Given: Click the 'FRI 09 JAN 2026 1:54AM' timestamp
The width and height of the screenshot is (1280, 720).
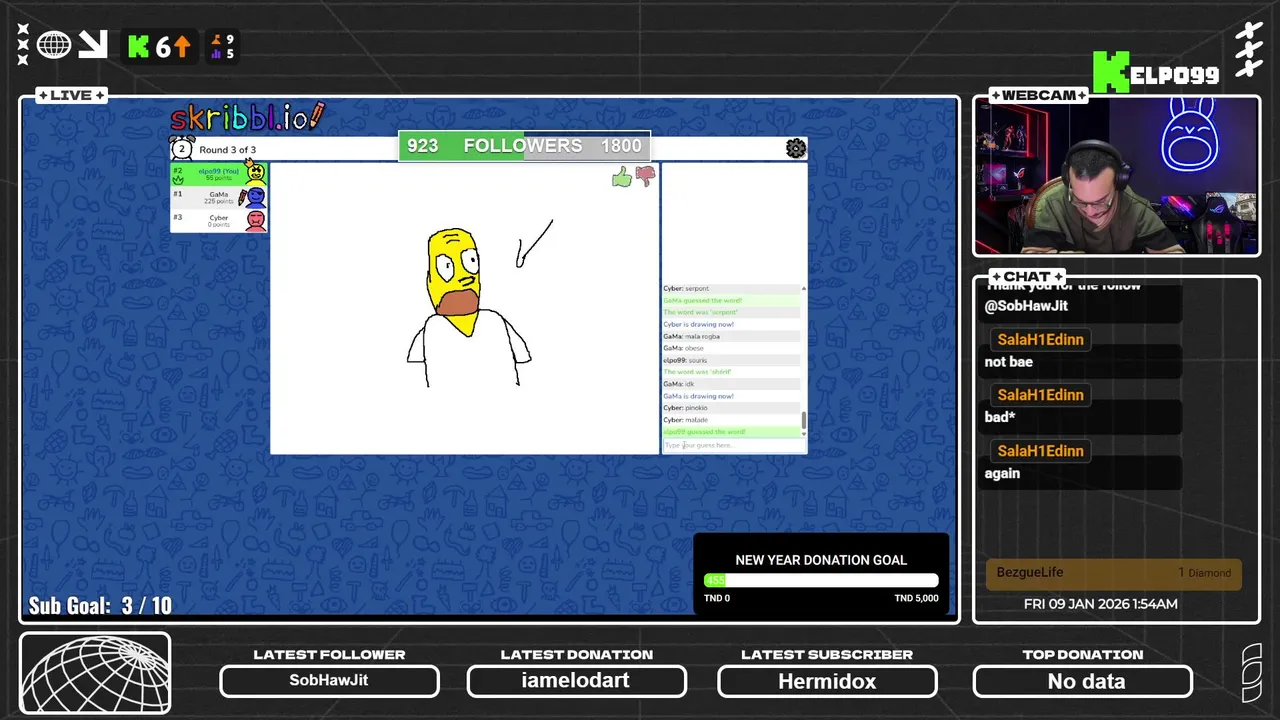Looking at the screenshot, I should [1100, 603].
